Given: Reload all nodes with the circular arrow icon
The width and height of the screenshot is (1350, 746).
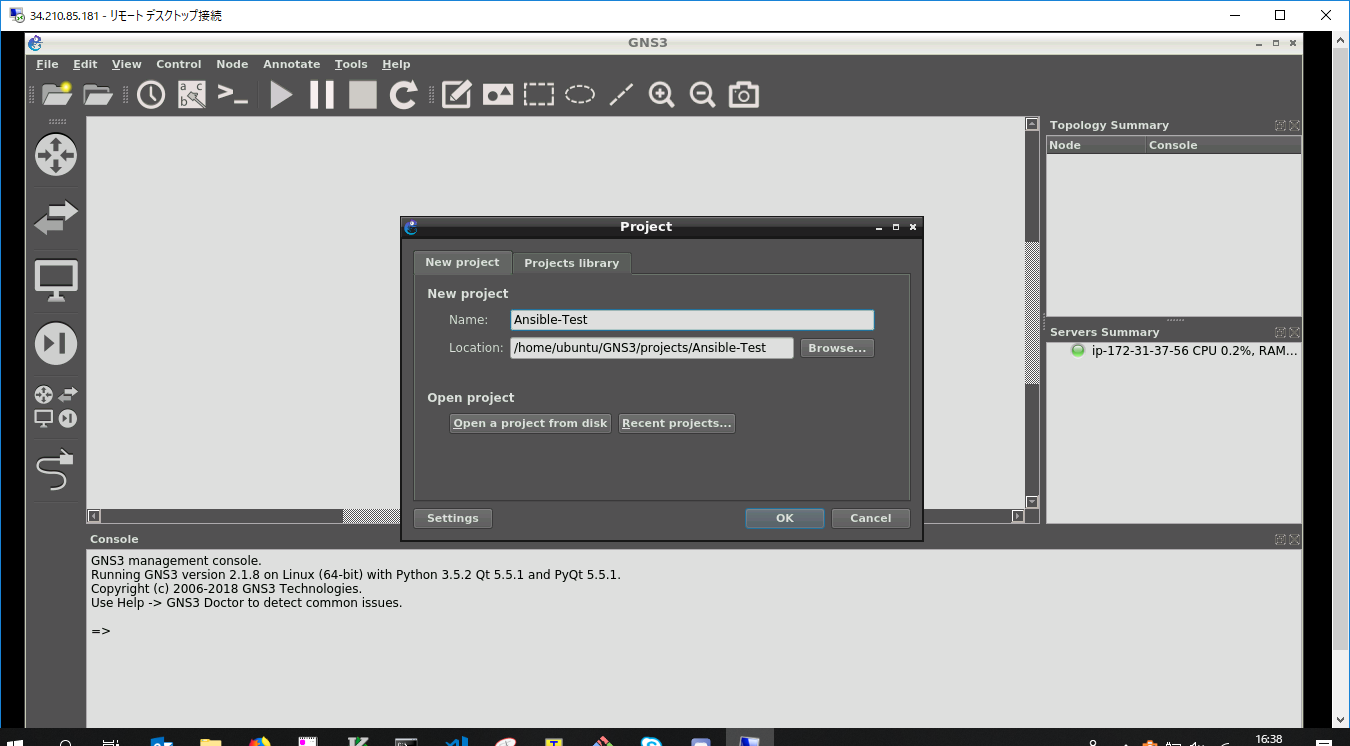Looking at the screenshot, I should coord(403,94).
